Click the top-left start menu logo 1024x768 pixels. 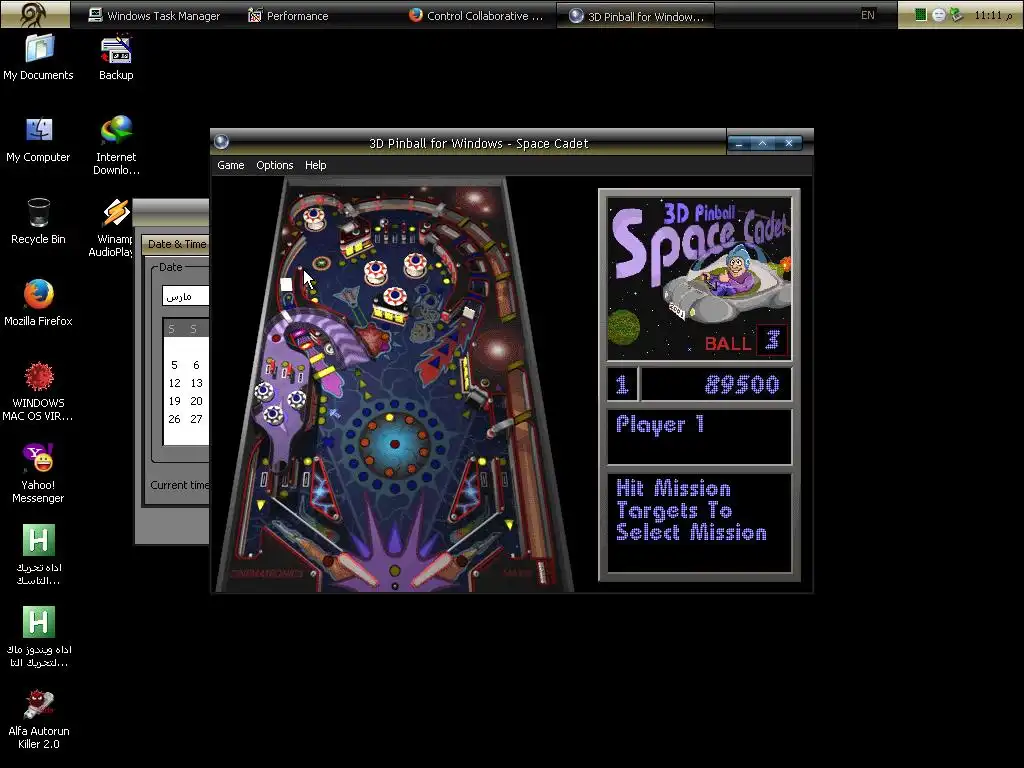point(35,14)
